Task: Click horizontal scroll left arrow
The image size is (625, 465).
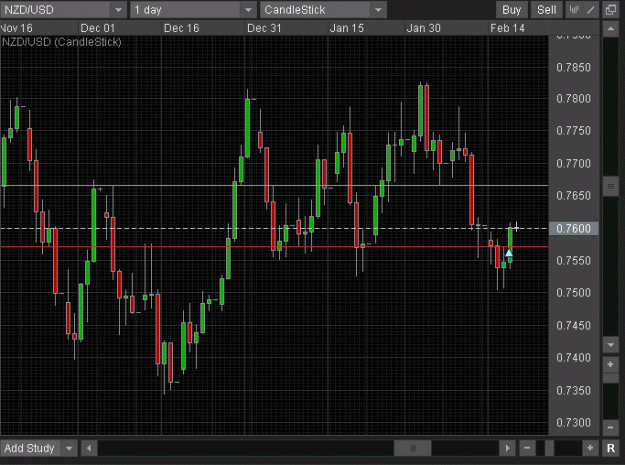Action: click(x=89, y=448)
